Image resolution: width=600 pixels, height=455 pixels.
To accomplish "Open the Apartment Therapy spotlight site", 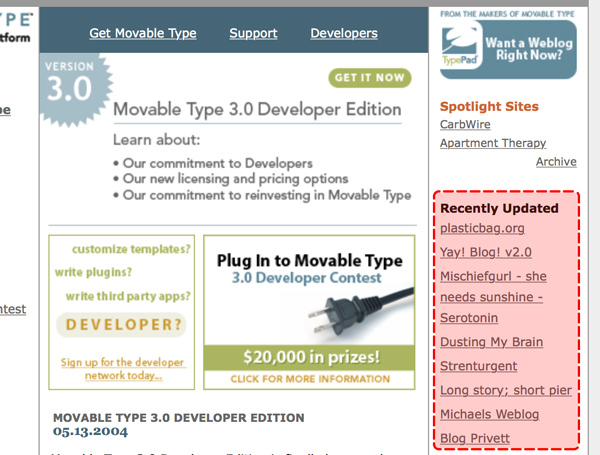I will (x=493, y=143).
